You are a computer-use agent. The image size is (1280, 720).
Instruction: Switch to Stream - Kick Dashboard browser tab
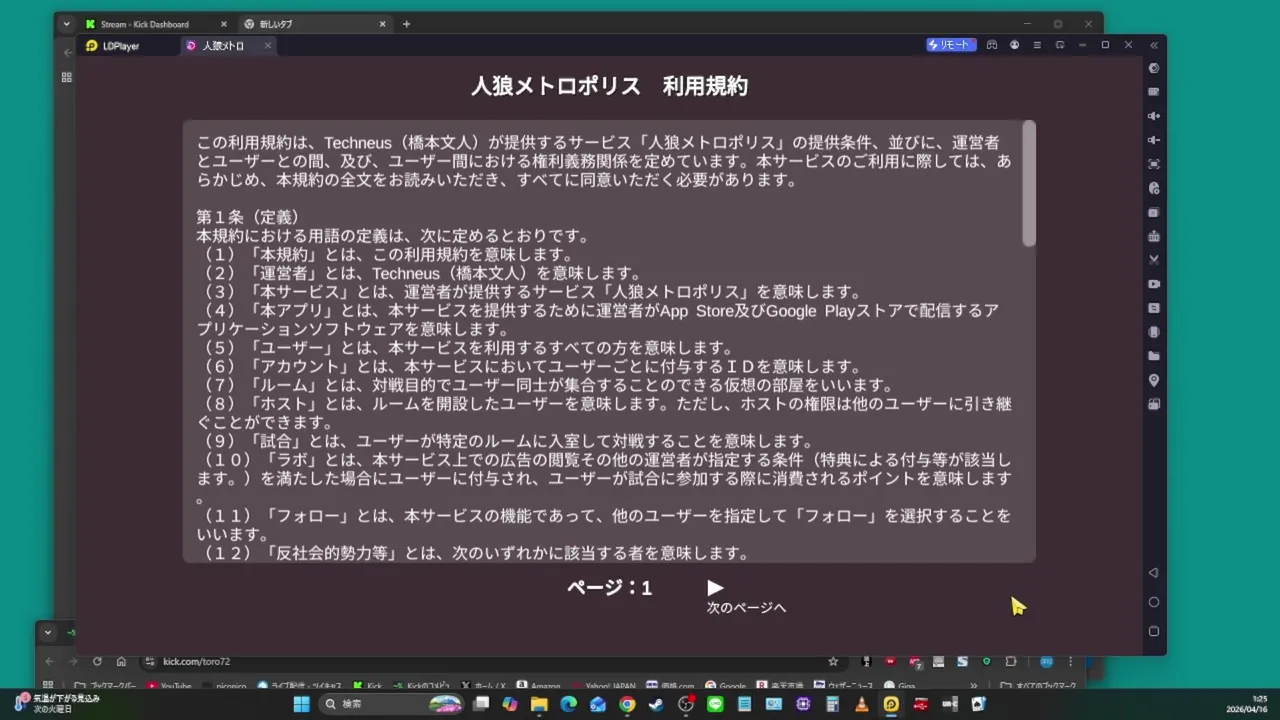pos(155,24)
